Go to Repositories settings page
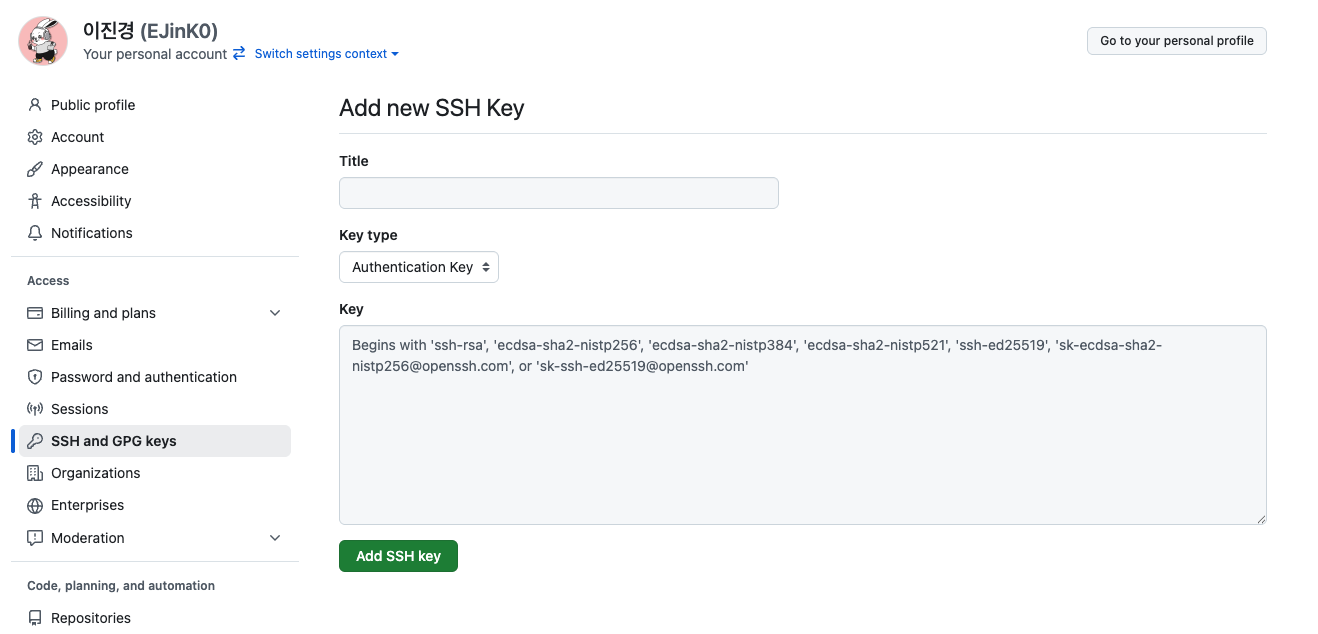This screenshot has height=634, width=1318. point(91,618)
